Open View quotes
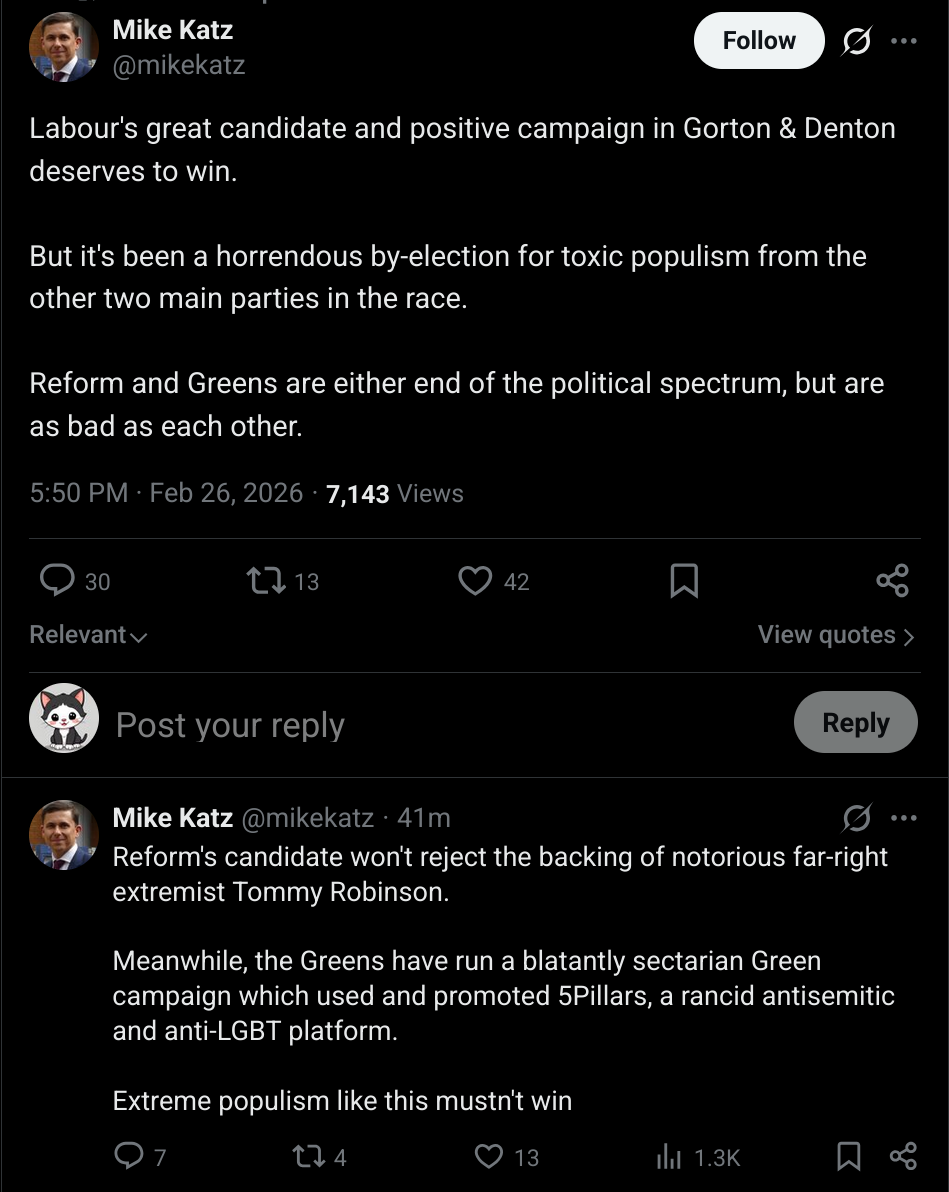Viewport: 949px width, 1192px height. click(x=836, y=635)
